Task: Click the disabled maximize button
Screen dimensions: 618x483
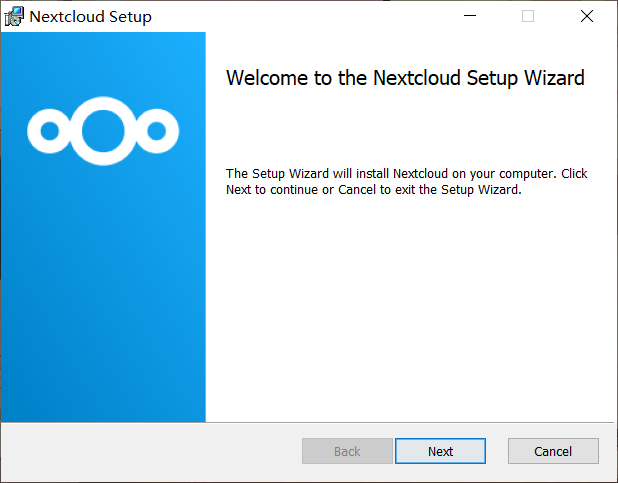Action: (528, 17)
